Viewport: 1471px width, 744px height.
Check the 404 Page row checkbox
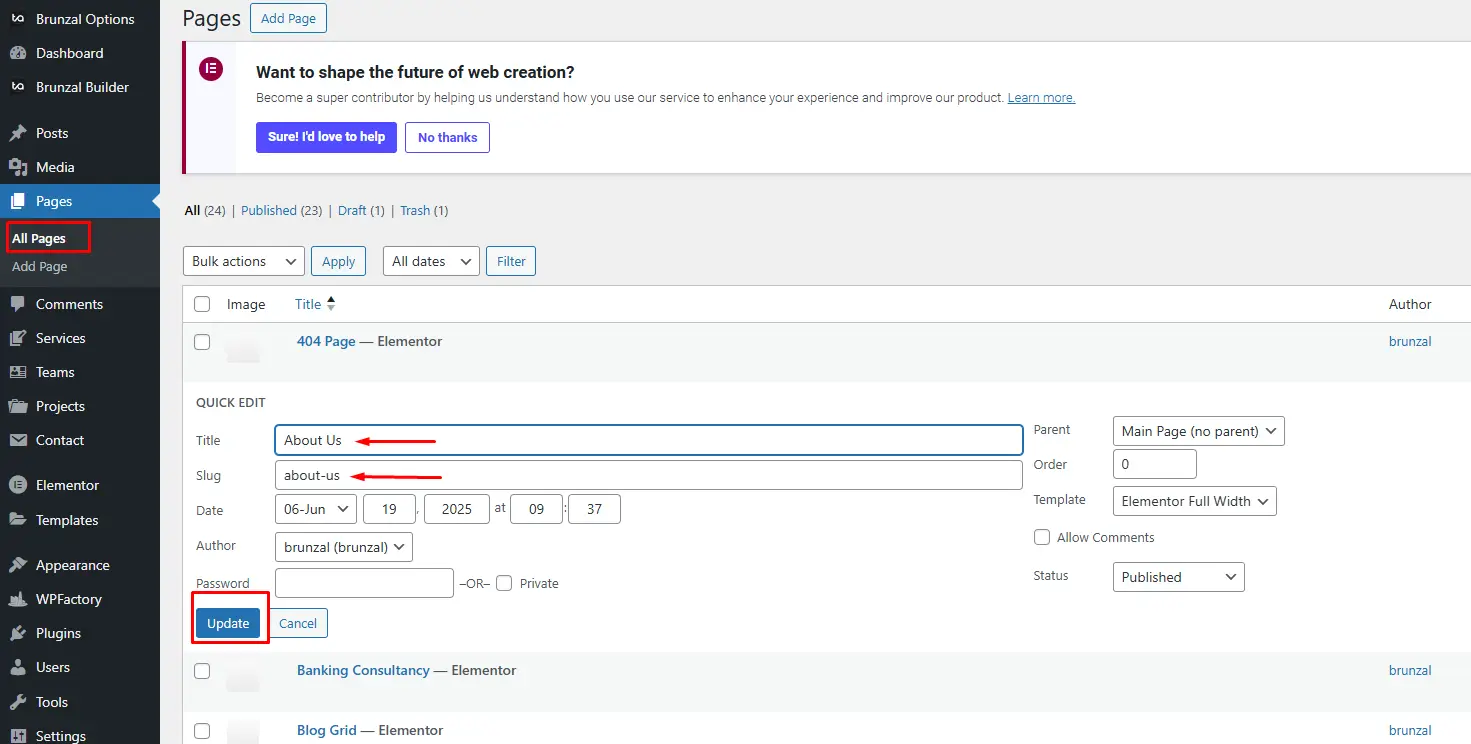click(x=202, y=342)
